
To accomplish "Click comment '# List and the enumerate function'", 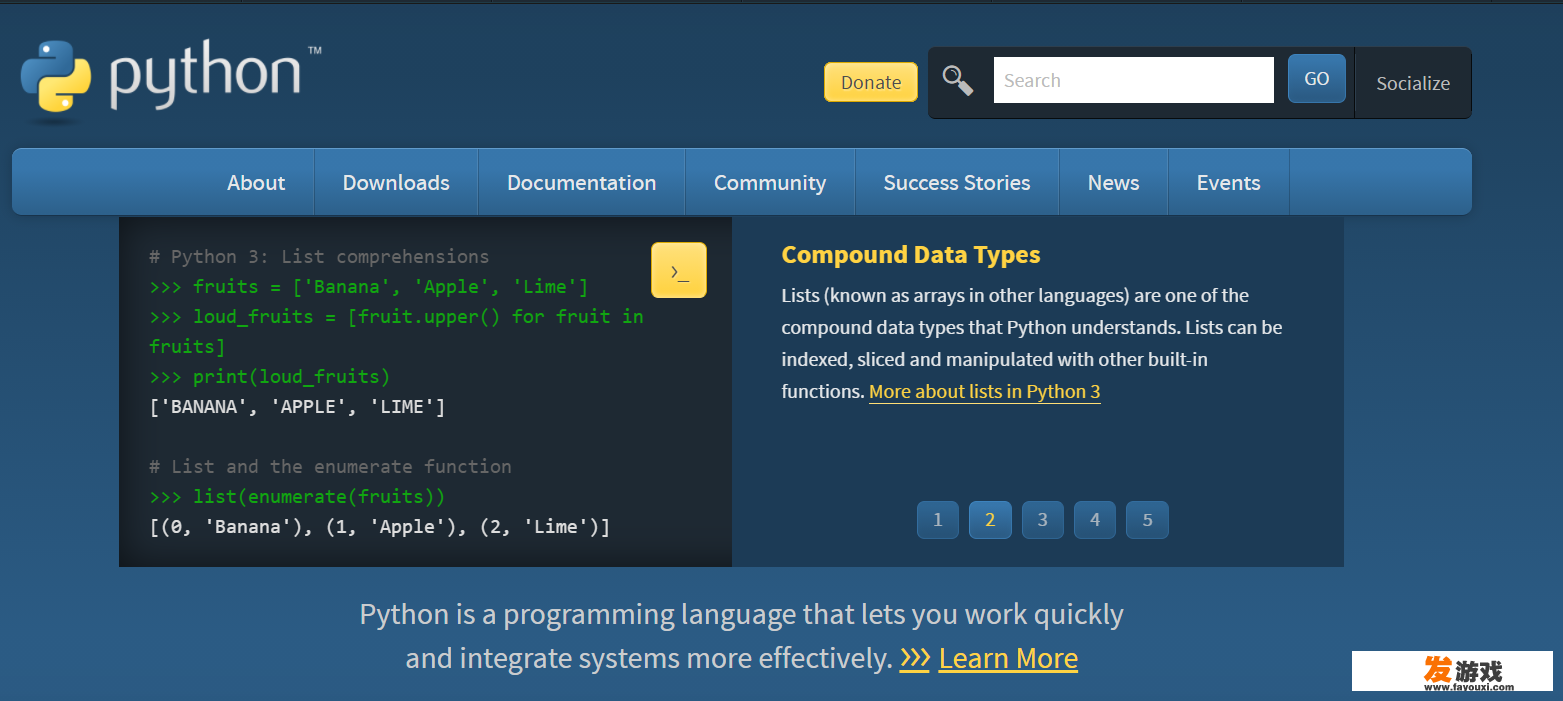I will [330, 466].
